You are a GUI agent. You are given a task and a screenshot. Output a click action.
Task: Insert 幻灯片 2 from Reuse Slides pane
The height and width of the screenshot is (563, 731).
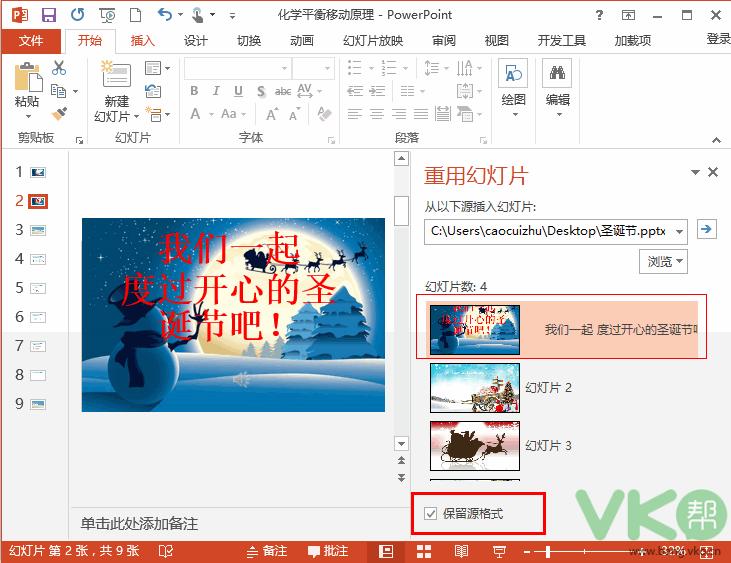coord(475,388)
